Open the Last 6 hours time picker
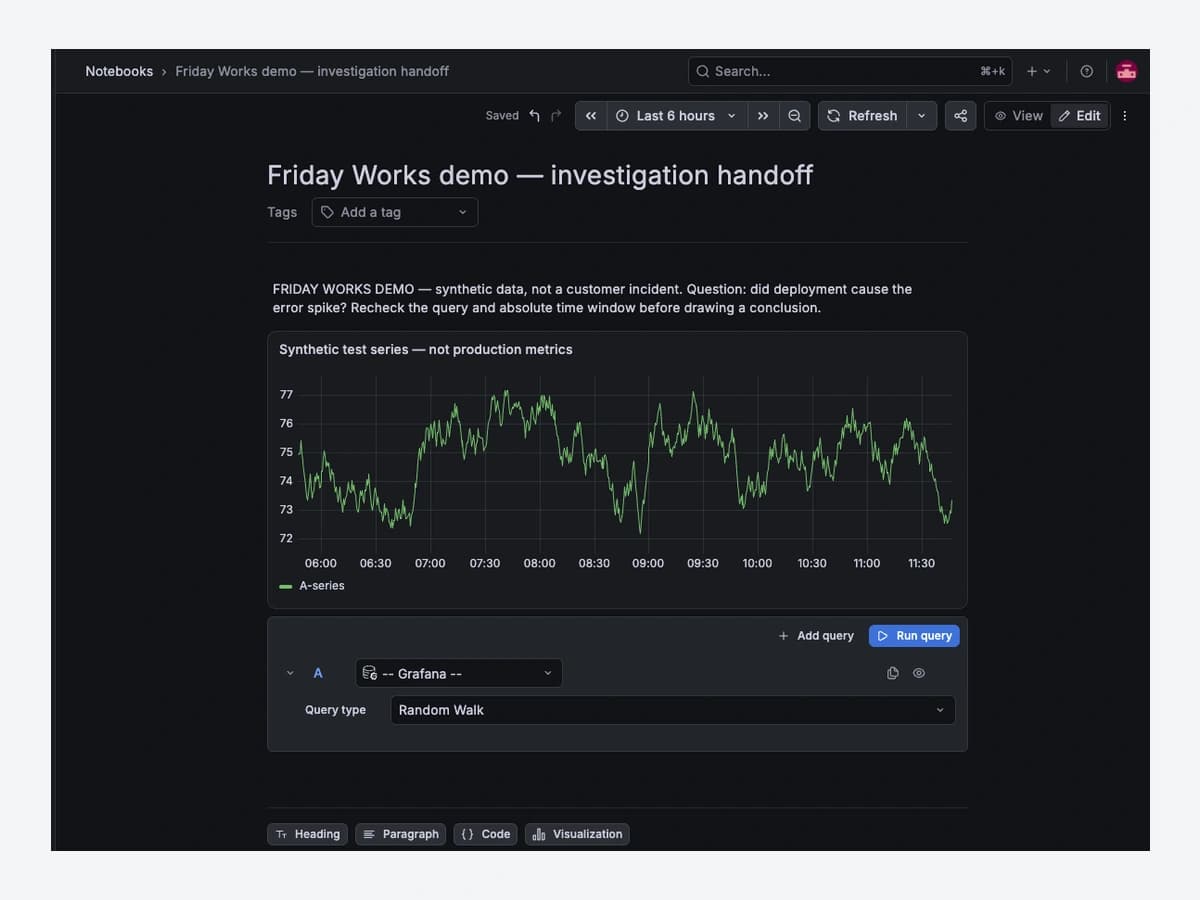Viewport: 1200px width, 900px height. pyautogui.click(x=676, y=116)
